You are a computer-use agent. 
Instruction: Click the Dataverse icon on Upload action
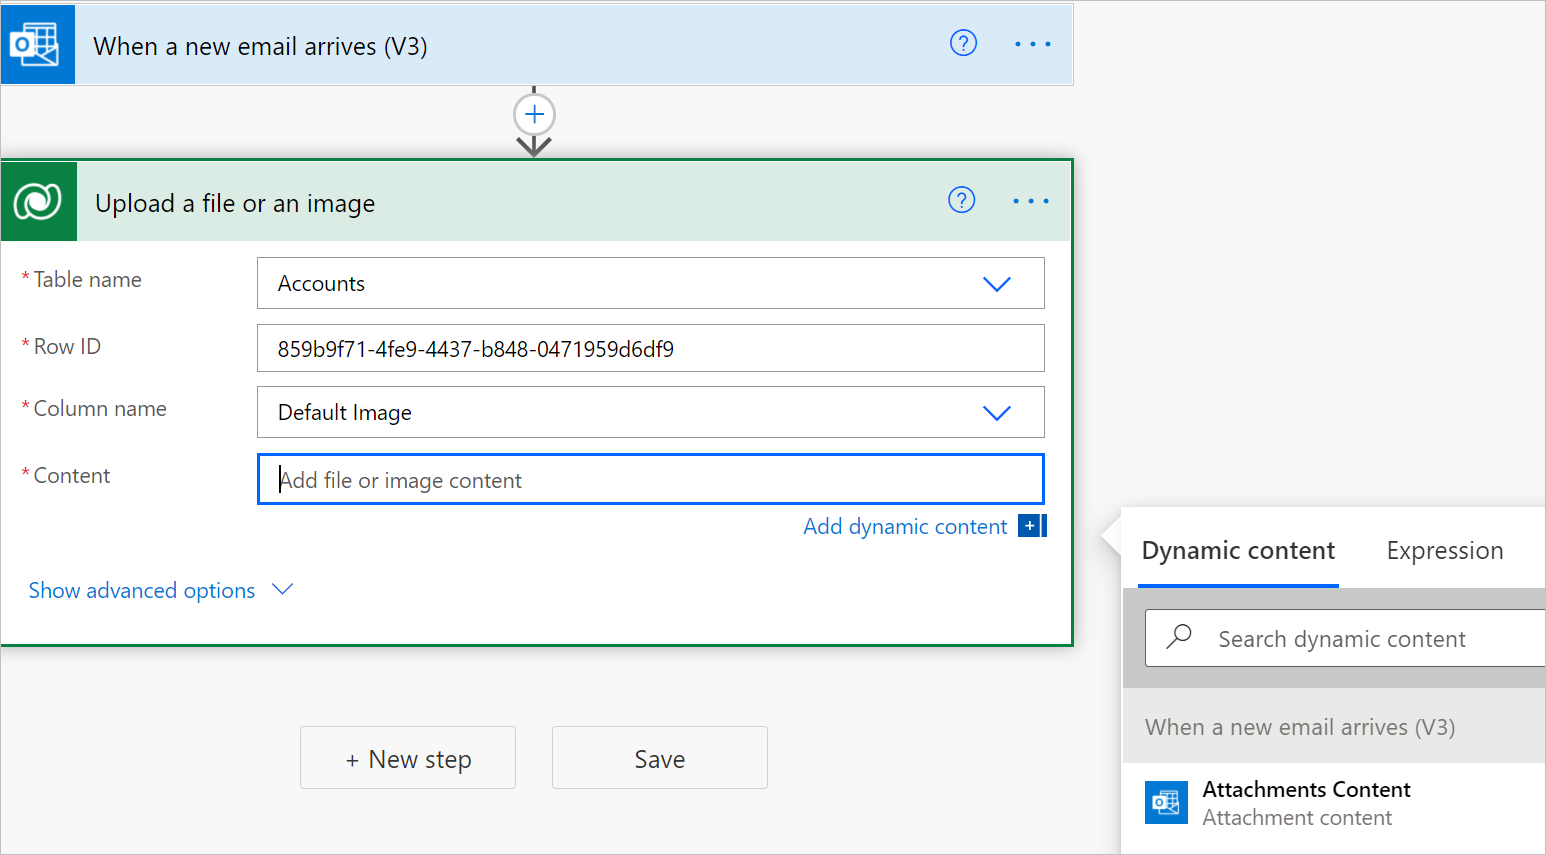[38, 201]
